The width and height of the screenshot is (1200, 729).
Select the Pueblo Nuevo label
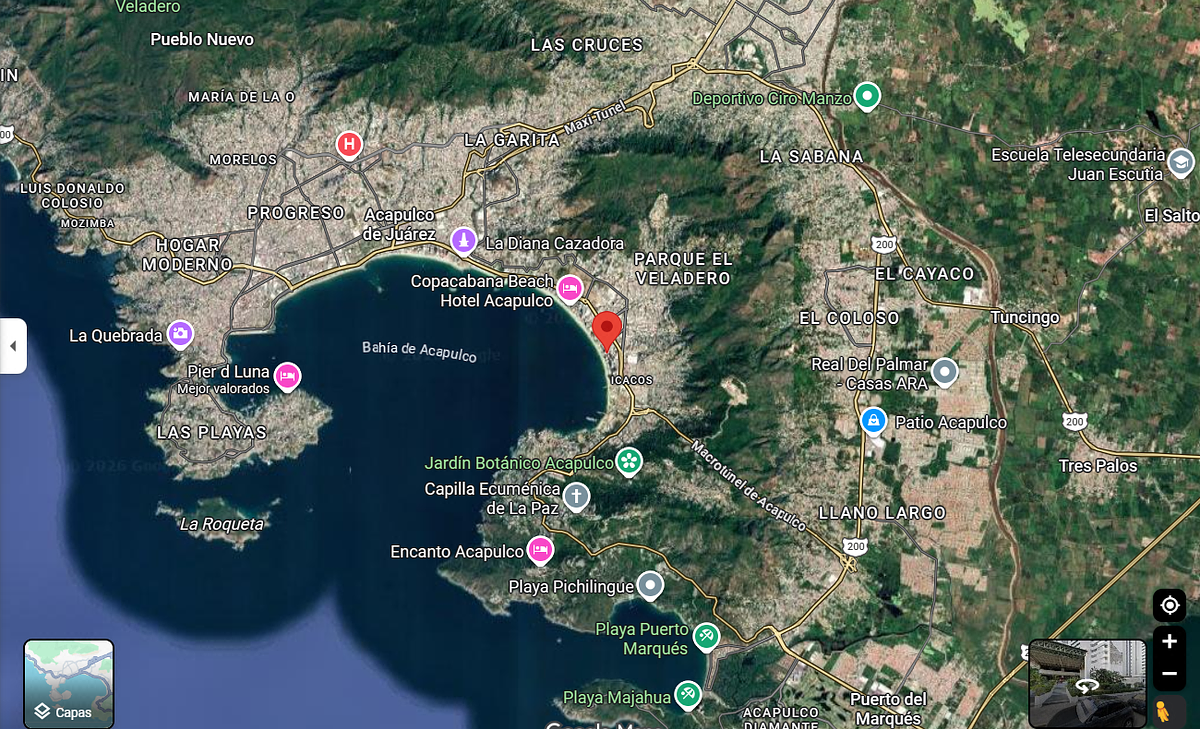pyautogui.click(x=202, y=39)
